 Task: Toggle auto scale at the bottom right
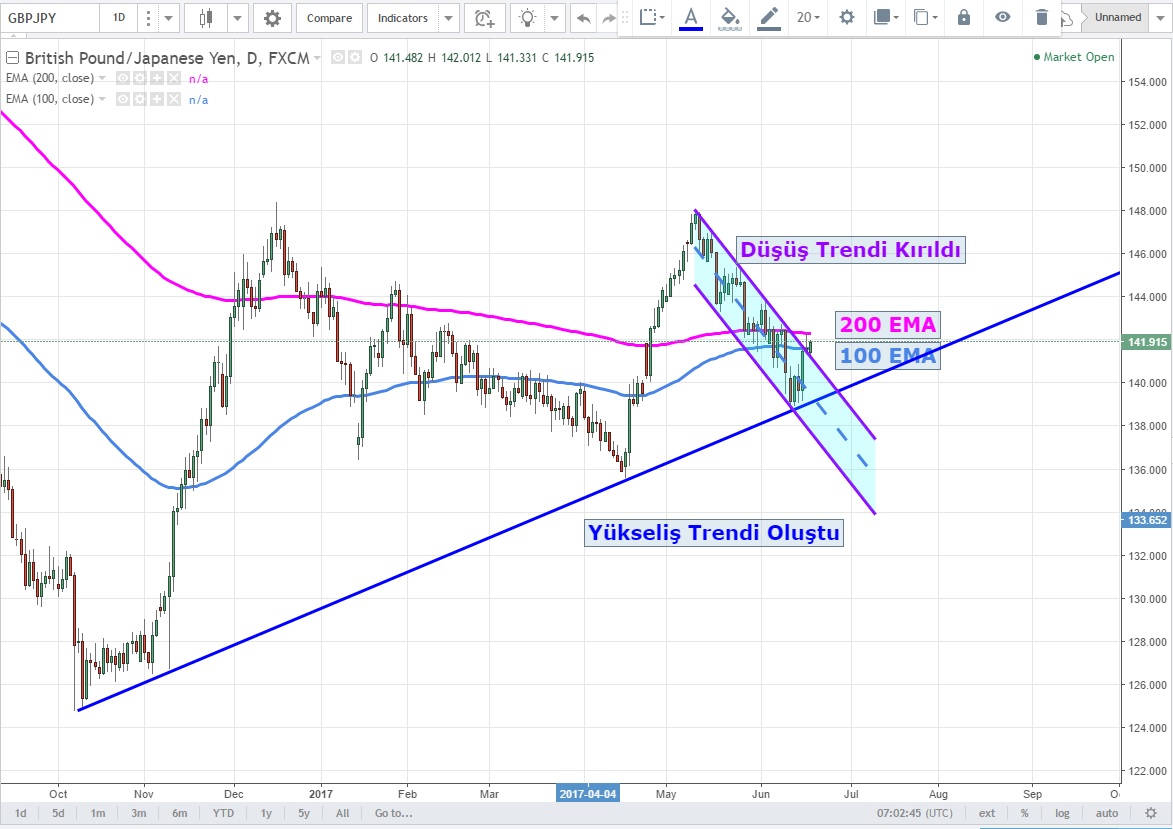point(1106,813)
